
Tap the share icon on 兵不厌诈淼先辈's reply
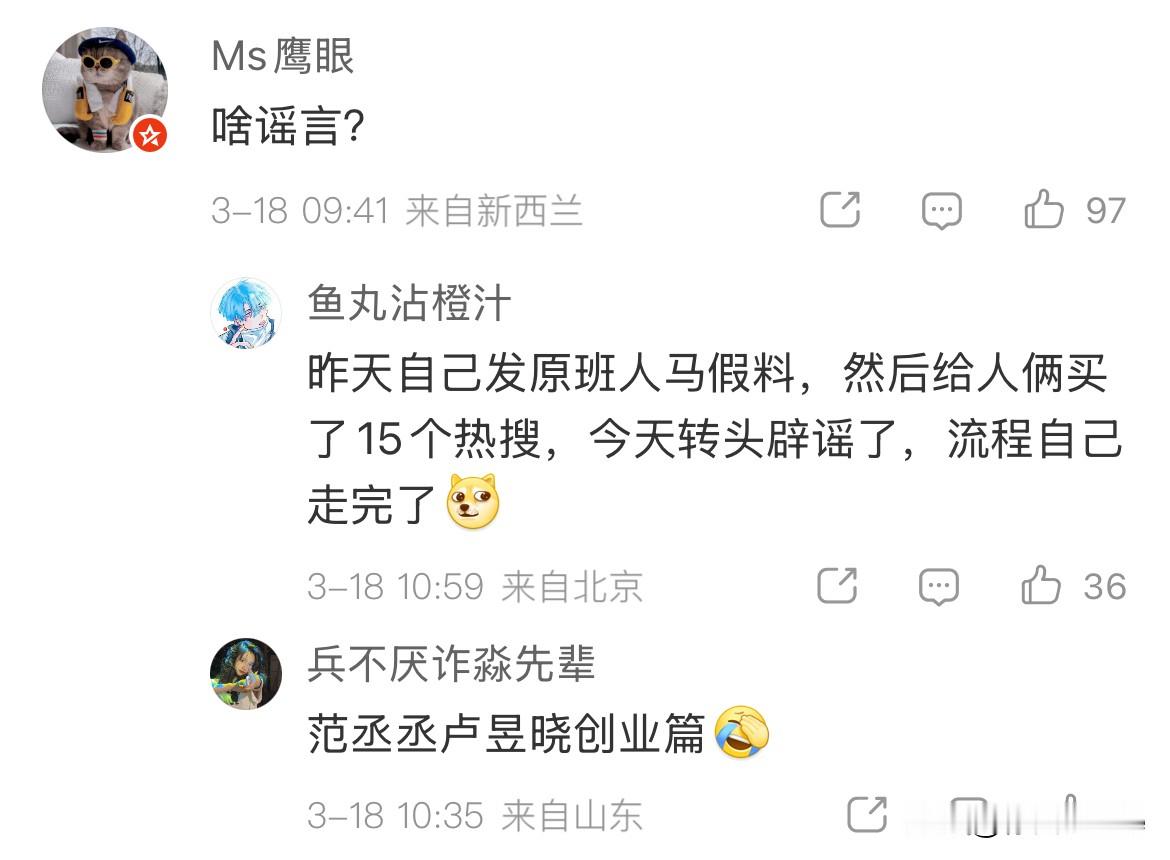(x=867, y=814)
